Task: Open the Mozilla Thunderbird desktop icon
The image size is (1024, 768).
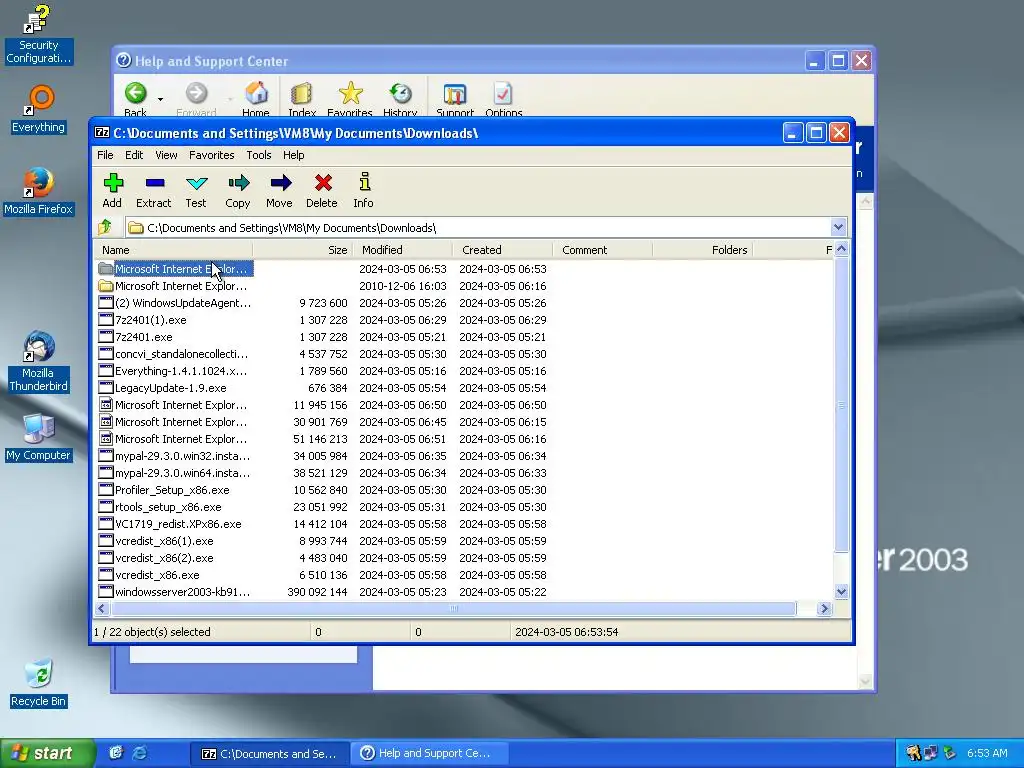Action: [x=38, y=361]
